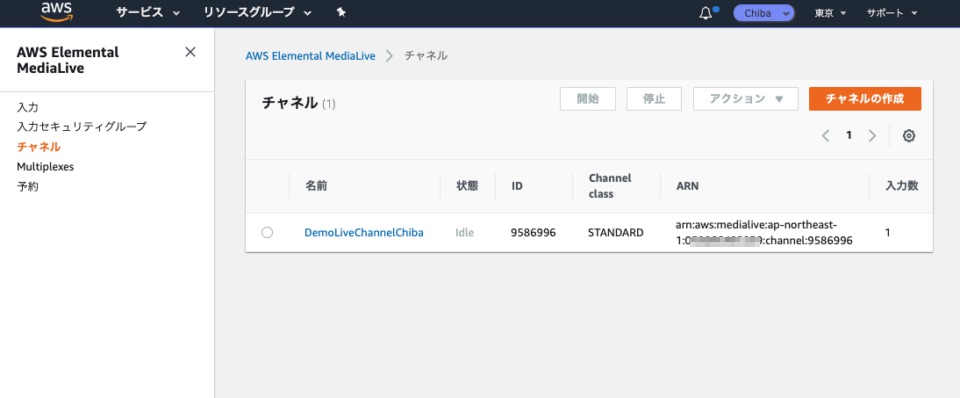Click the ARN column header

[x=687, y=186]
